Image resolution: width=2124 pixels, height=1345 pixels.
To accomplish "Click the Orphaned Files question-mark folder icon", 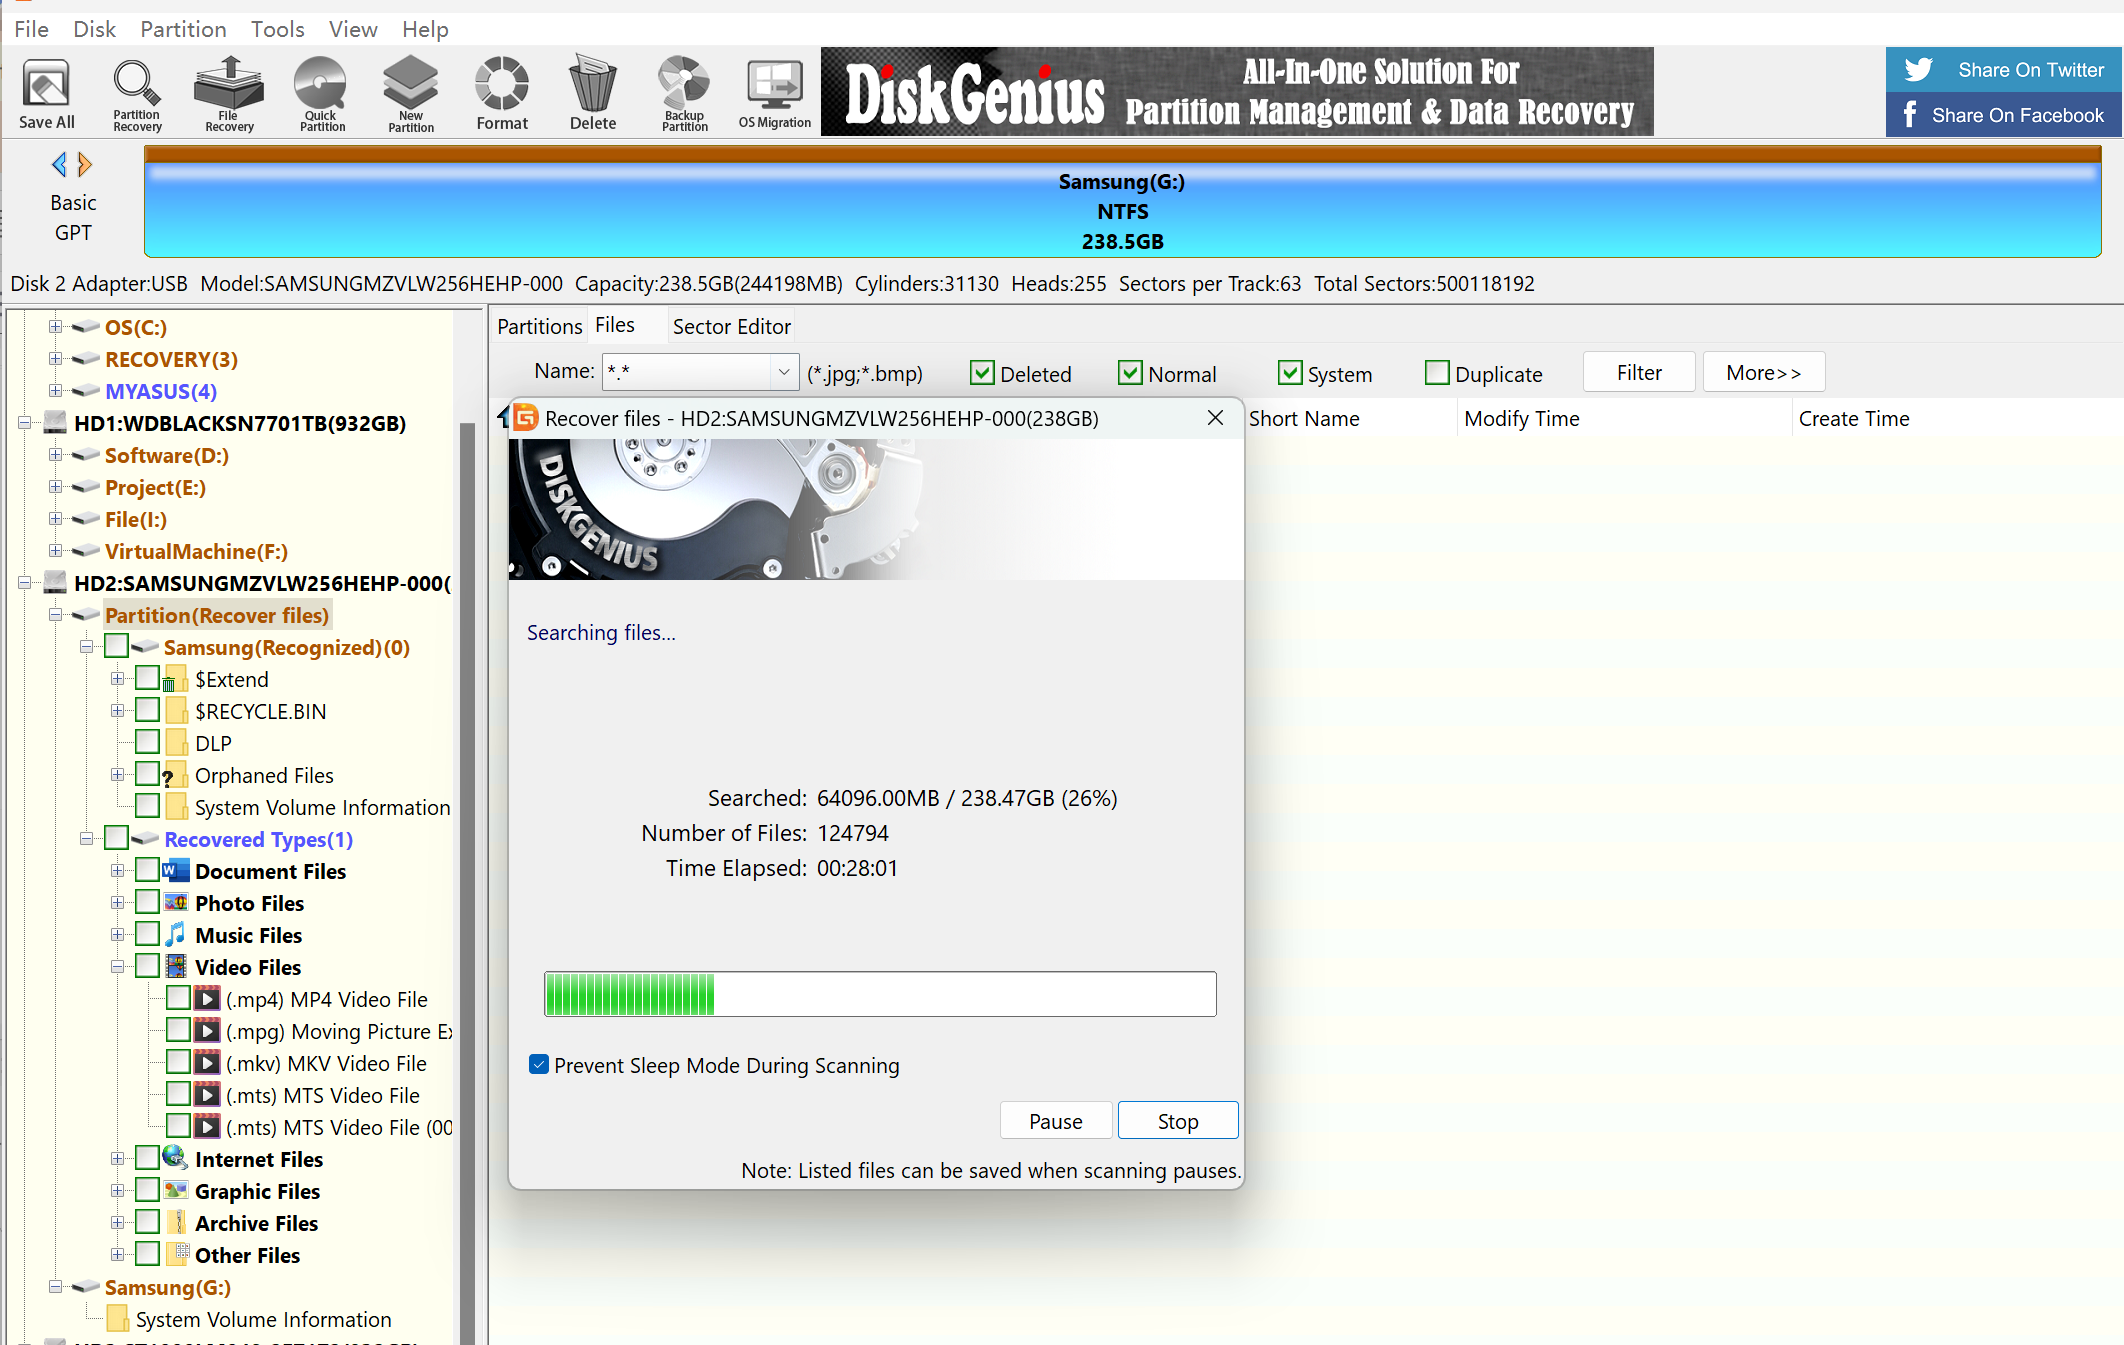I will click(x=175, y=775).
